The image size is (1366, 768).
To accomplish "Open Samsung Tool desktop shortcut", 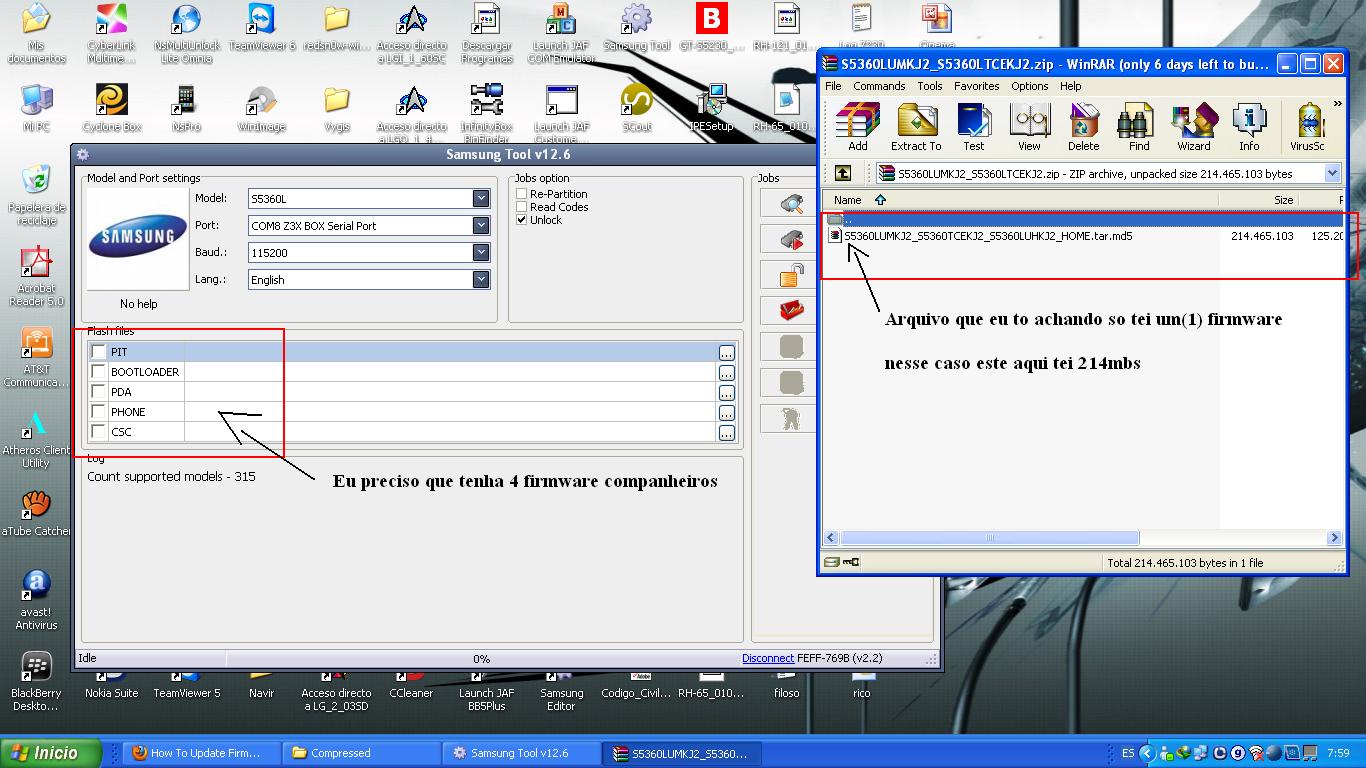I will tap(637, 27).
